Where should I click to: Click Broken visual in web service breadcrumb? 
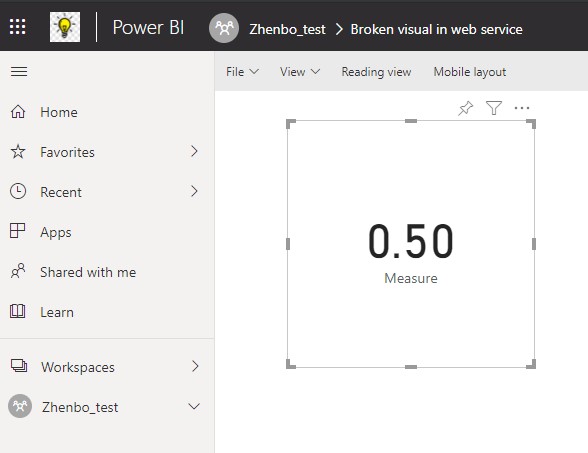pyautogui.click(x=436, y=29)
